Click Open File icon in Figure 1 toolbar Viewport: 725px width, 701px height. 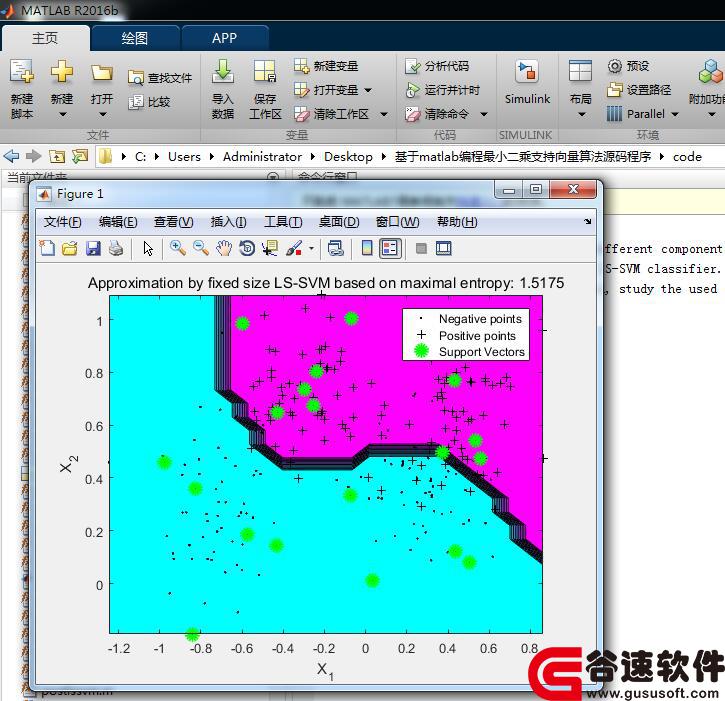70,248
